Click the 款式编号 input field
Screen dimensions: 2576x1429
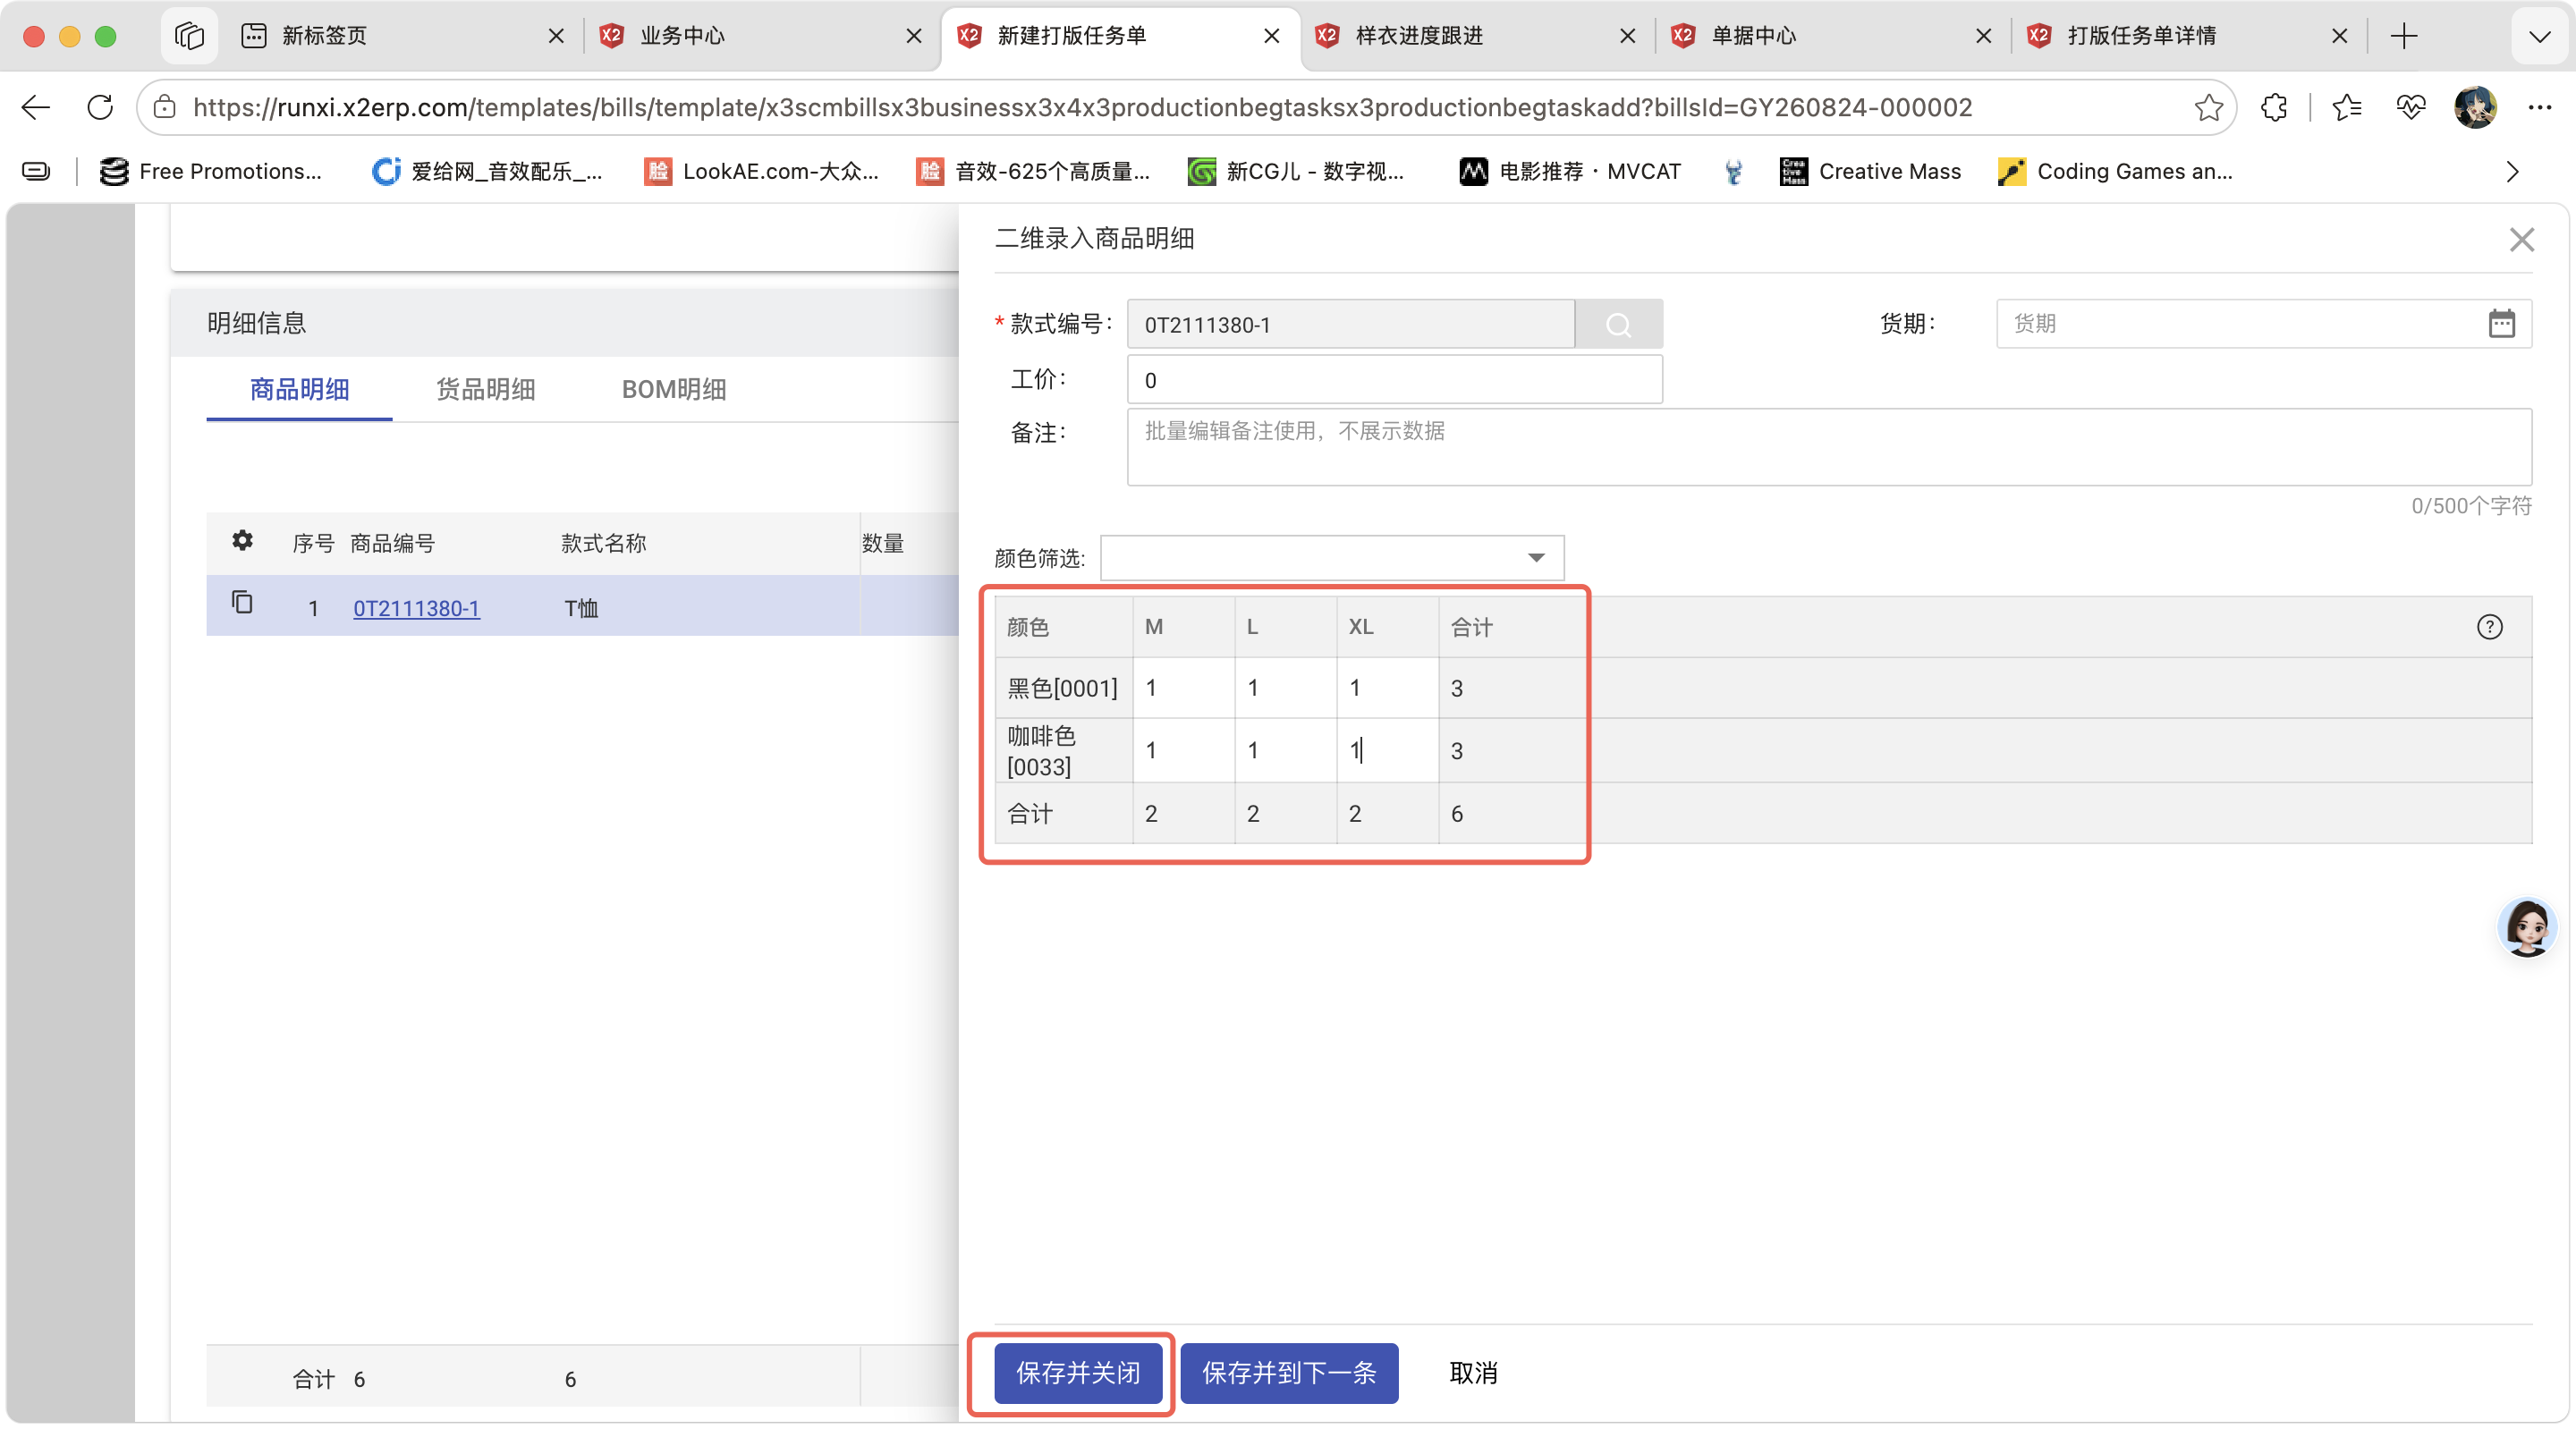tap(1350, 325)
